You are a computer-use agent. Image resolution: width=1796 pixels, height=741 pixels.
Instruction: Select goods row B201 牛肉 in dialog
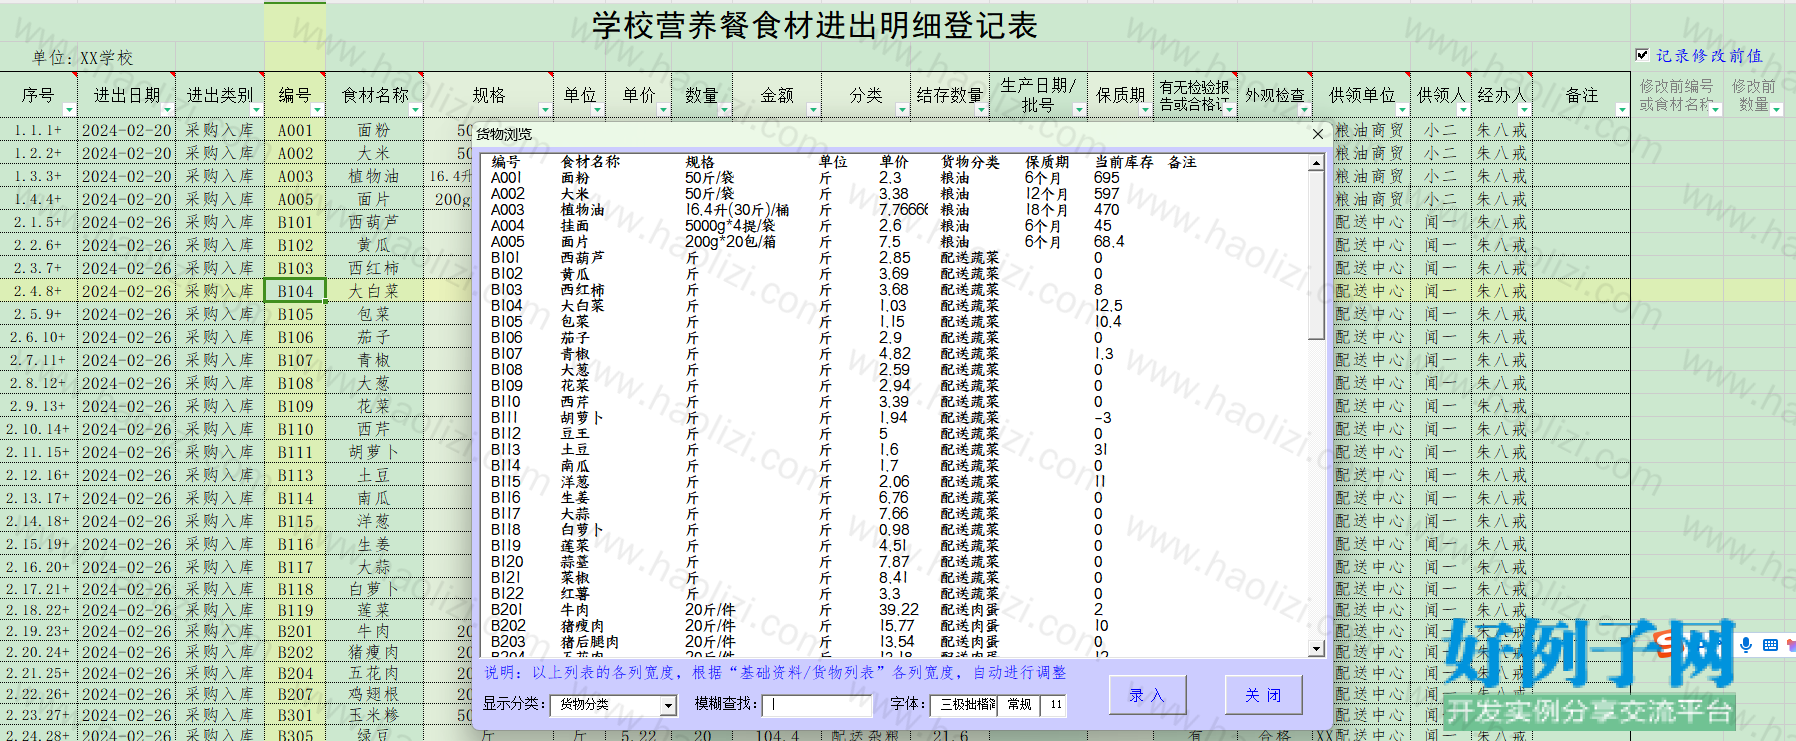click(895, 610)
